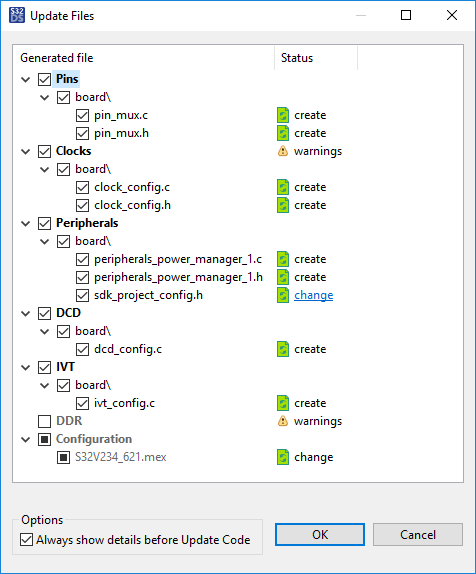Click the create status icon for ivt_config.c
The image size is (476, 574).
tap(283, 403)
